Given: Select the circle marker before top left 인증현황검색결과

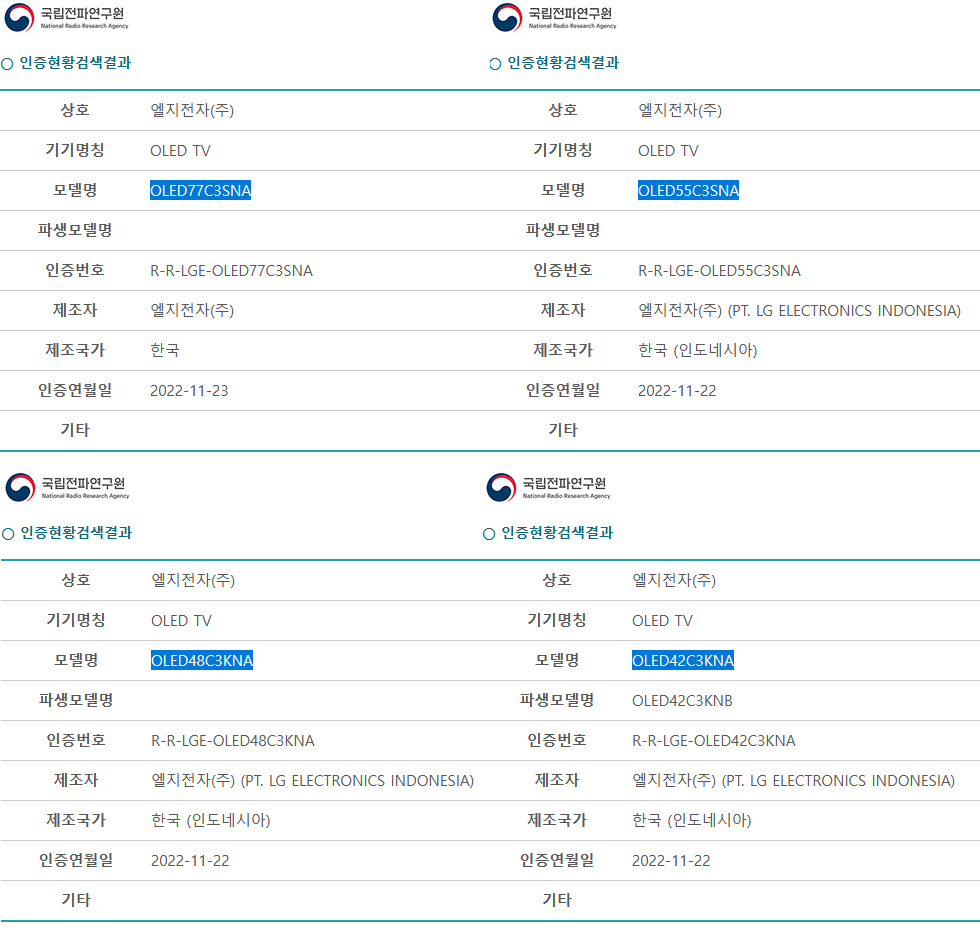Looking at the screenshot, I should (x=9, y=62).
